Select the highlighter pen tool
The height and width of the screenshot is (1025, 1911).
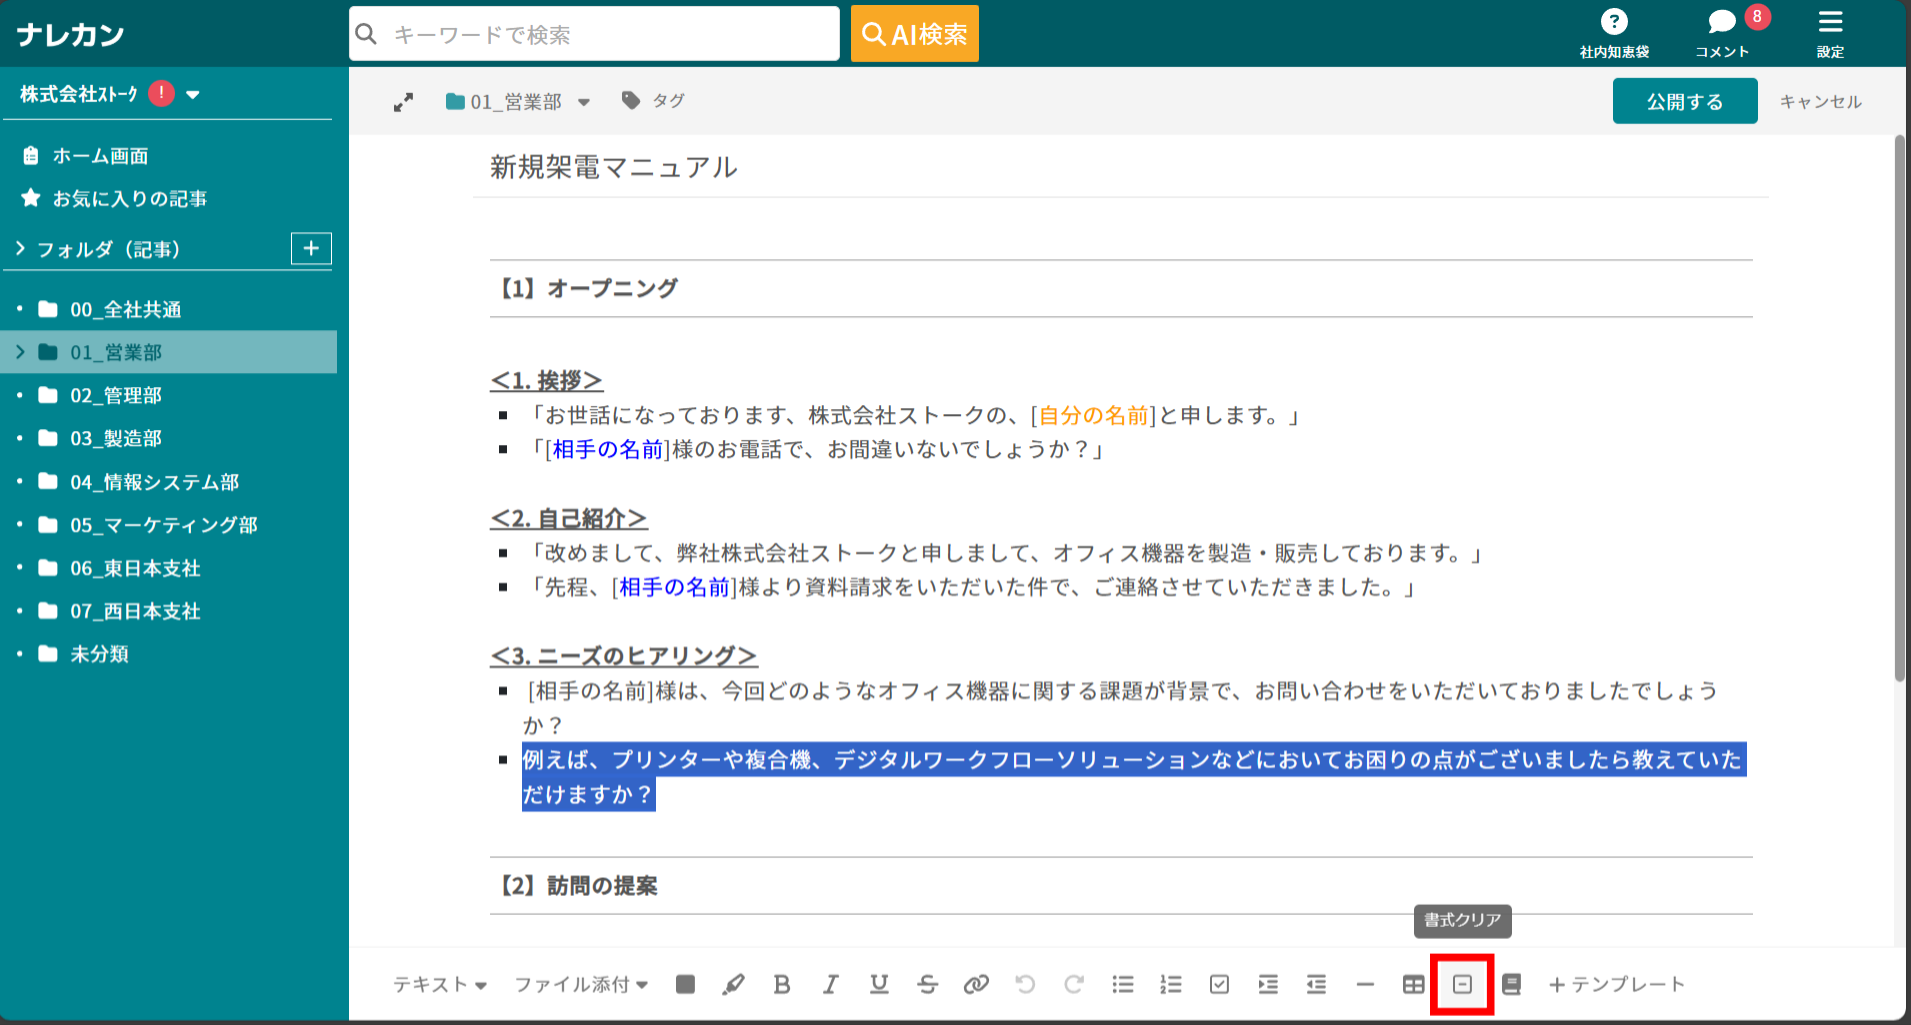click(x=733, y=984)
